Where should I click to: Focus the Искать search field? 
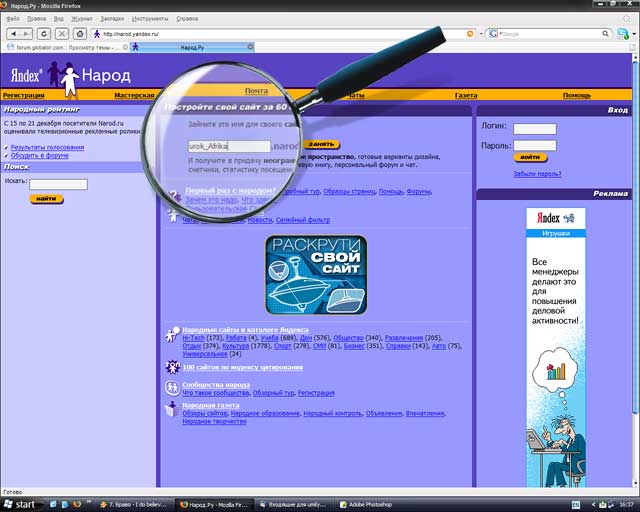pyautogui.click(x=58, y=185)
